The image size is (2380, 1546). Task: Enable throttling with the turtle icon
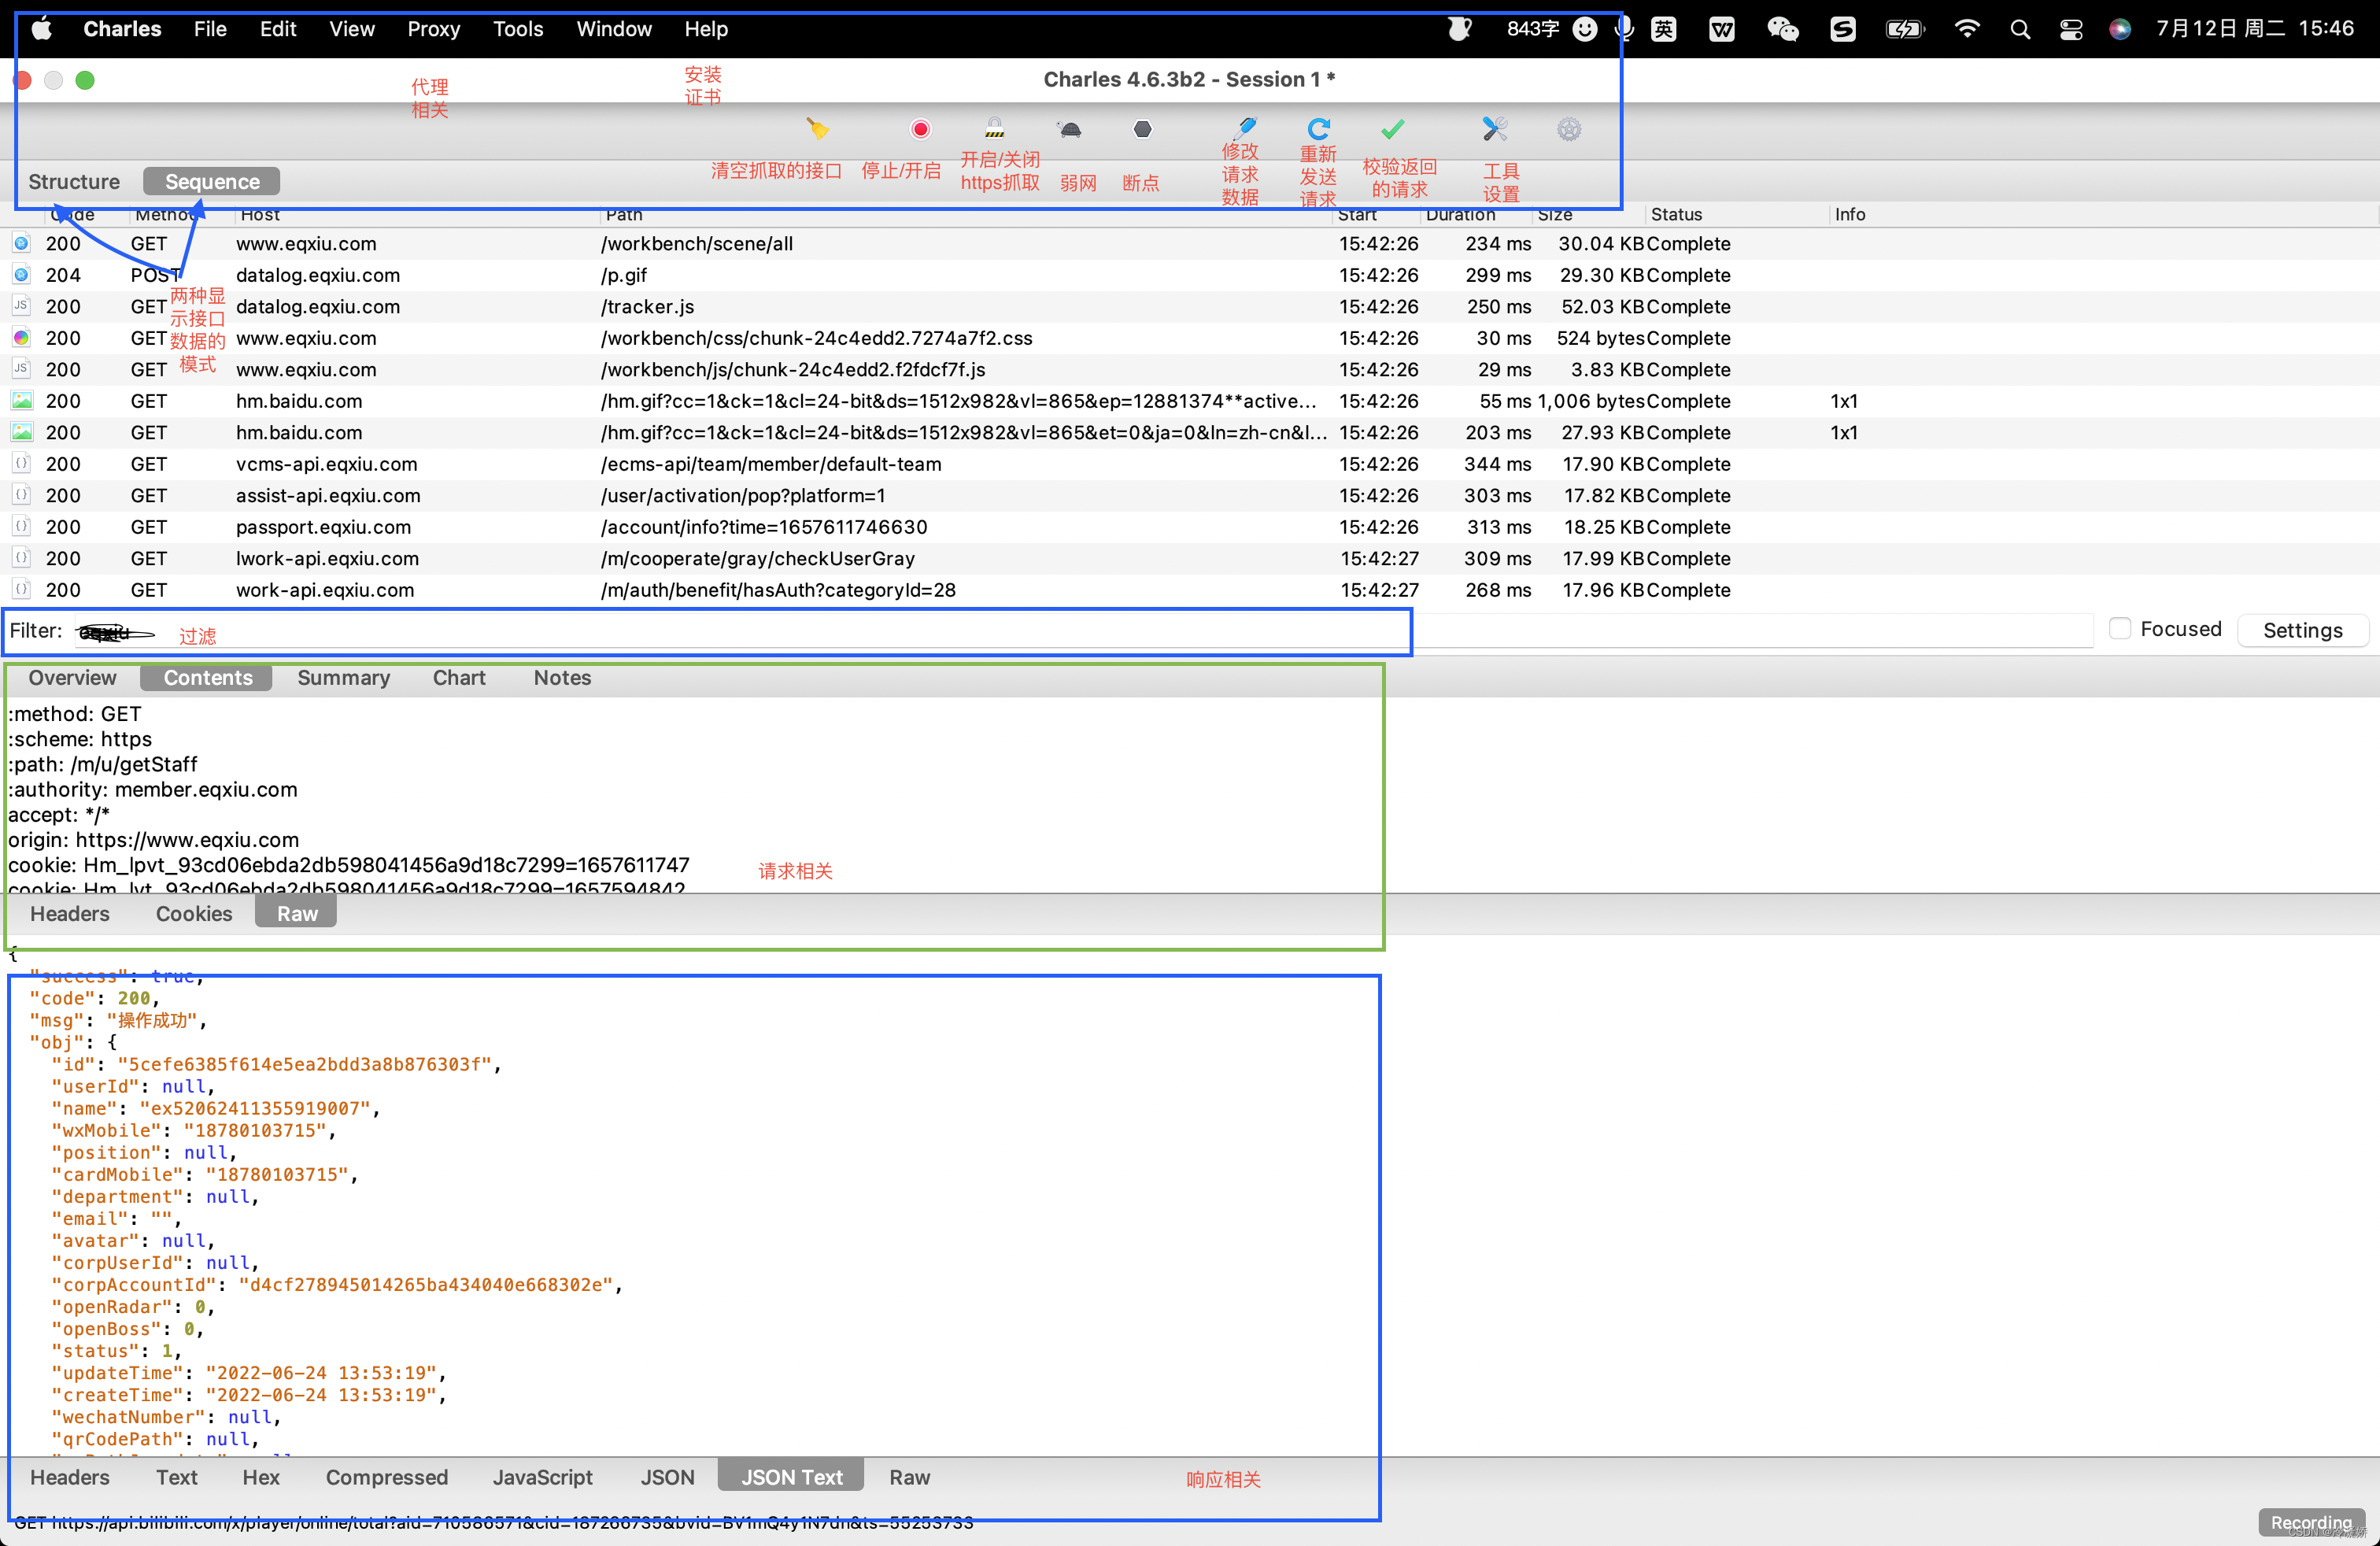pos(1070,129)
